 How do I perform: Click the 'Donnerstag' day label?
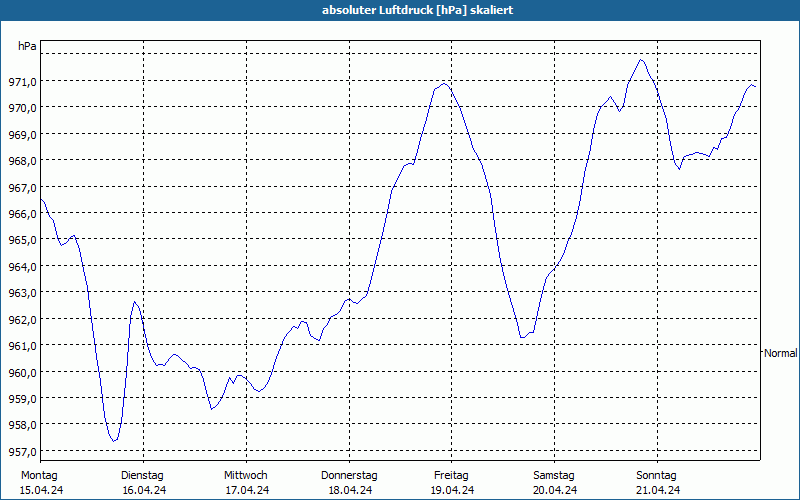click(349, 475)
